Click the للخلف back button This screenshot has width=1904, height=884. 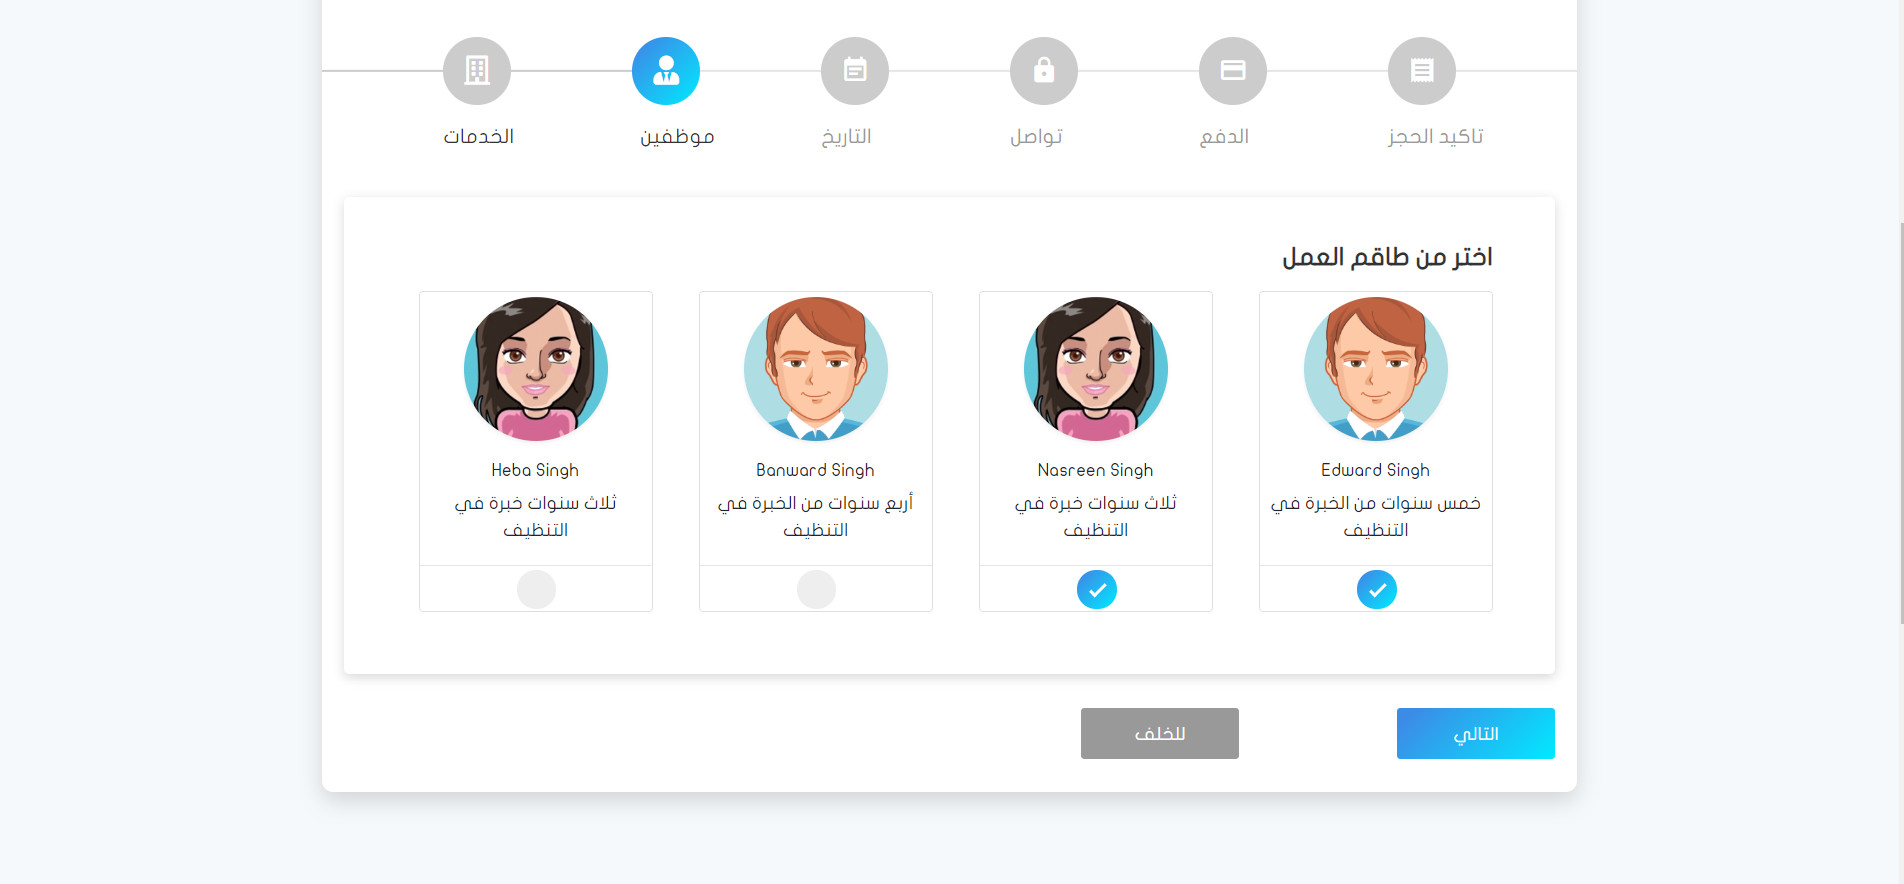[1160, 733]
